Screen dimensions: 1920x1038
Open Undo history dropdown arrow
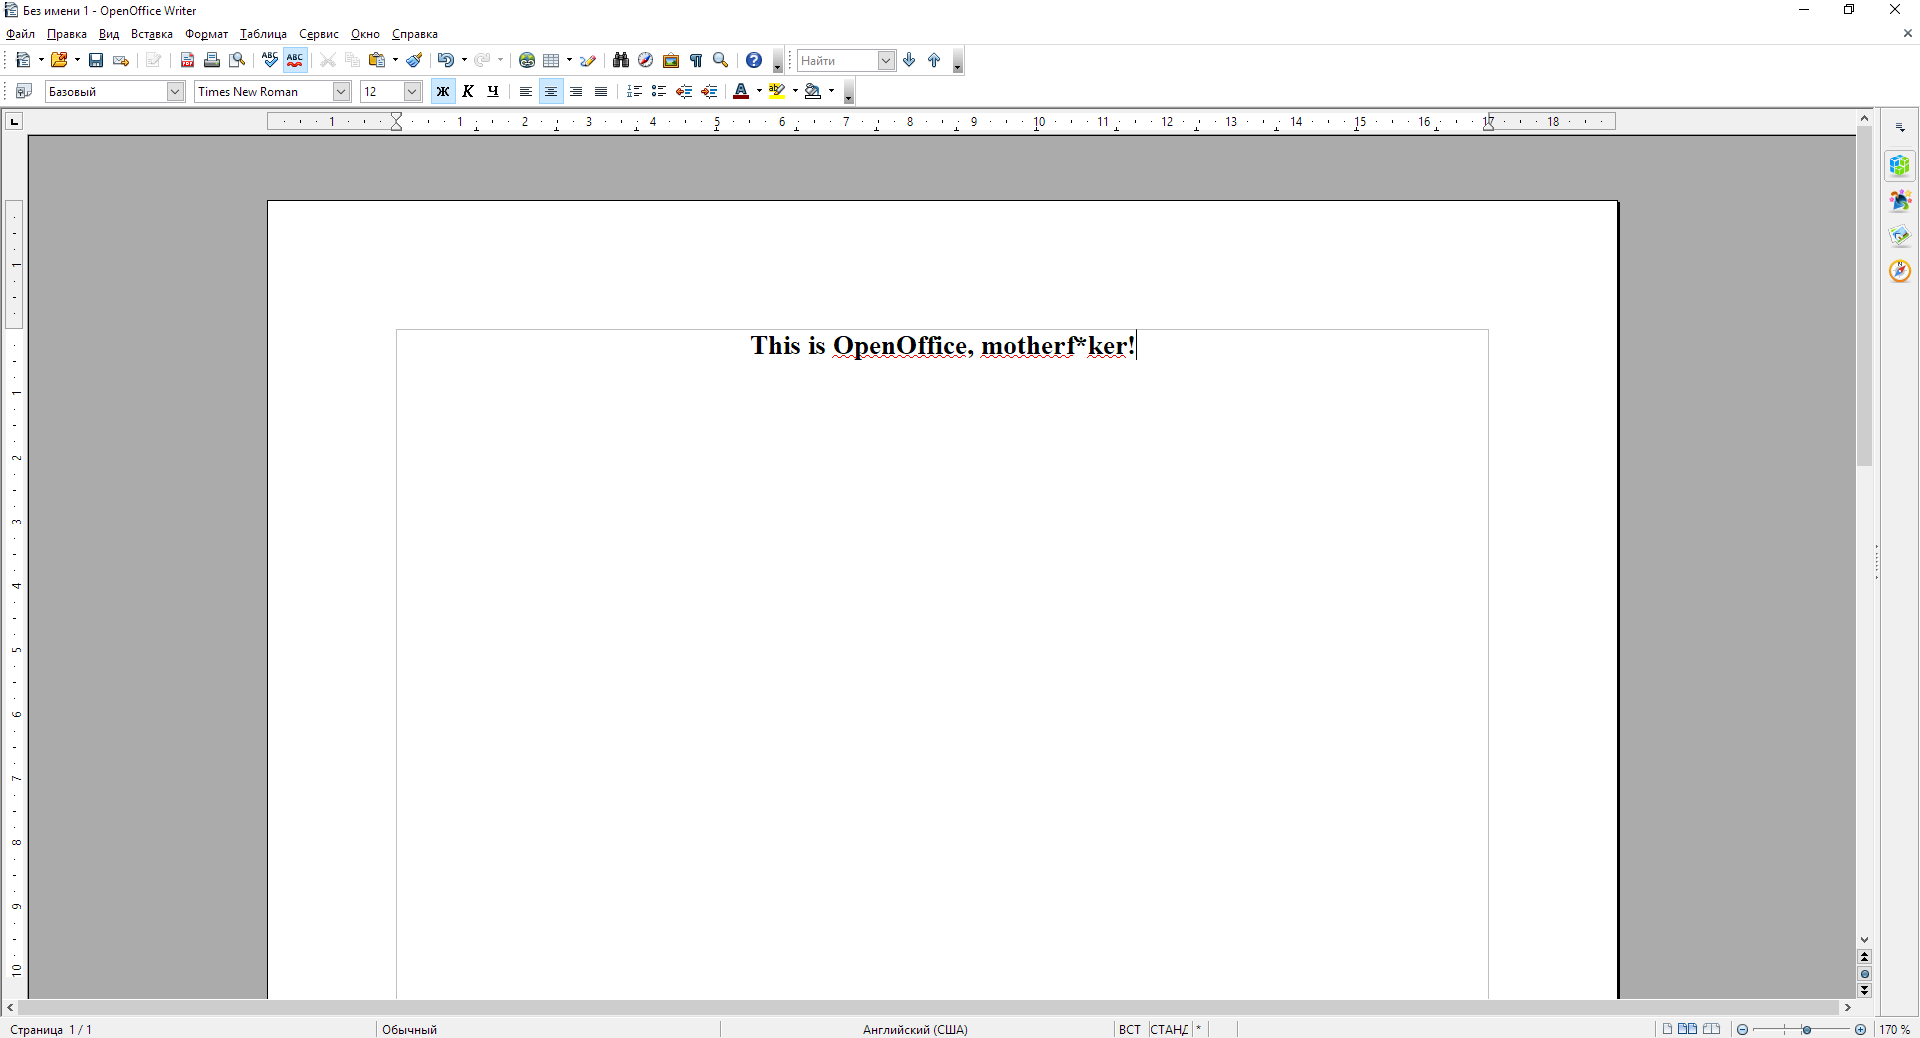tap(464, 60)
